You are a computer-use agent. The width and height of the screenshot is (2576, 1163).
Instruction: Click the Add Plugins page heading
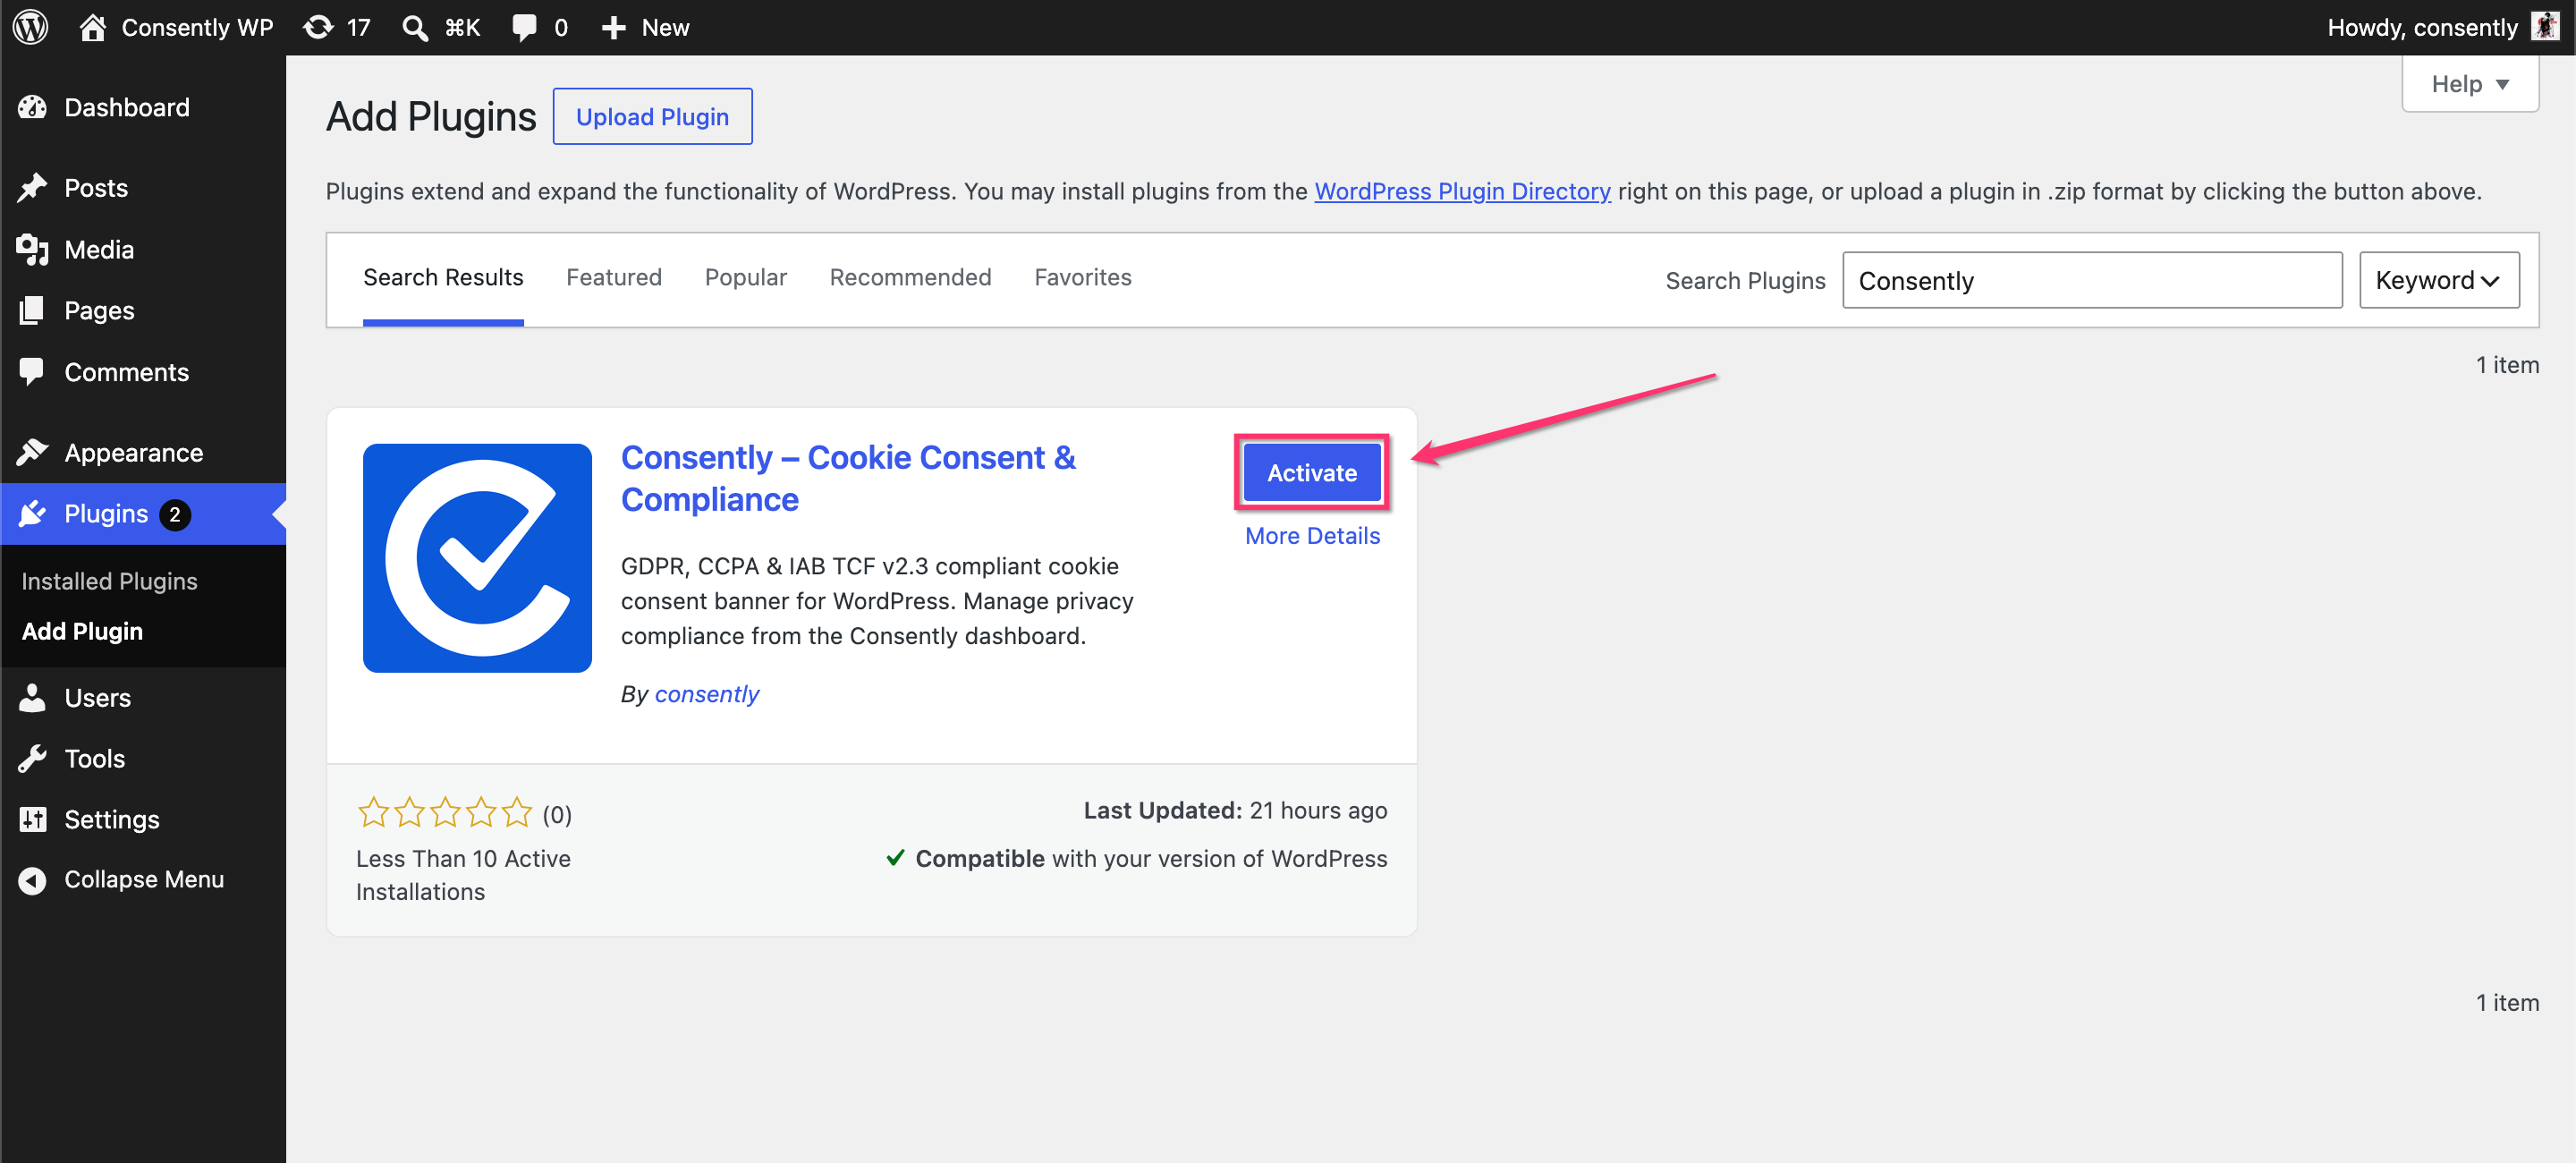pos(431,117)
